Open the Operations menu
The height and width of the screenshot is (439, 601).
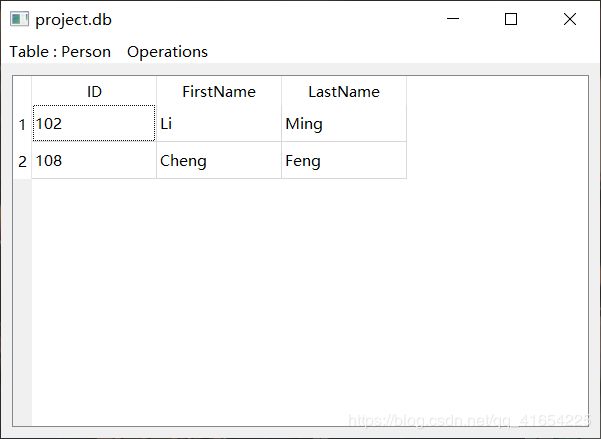[x=167, y=52]
